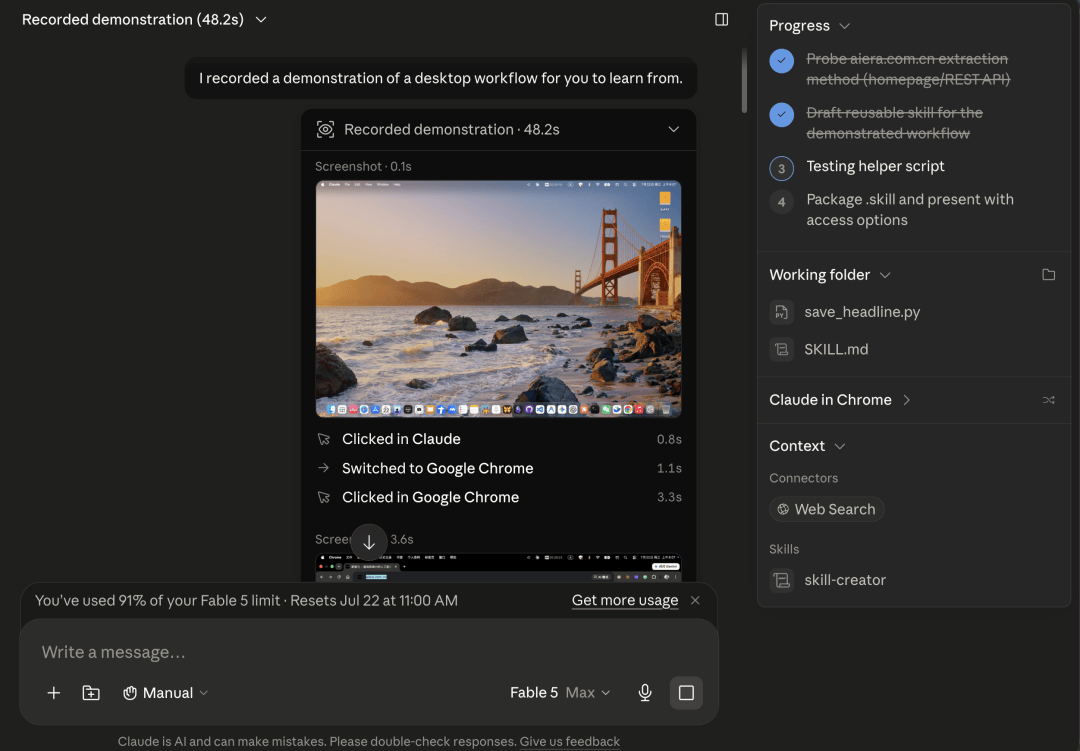Click the cursor icon beside Clicked in Claude

point(324,439)
